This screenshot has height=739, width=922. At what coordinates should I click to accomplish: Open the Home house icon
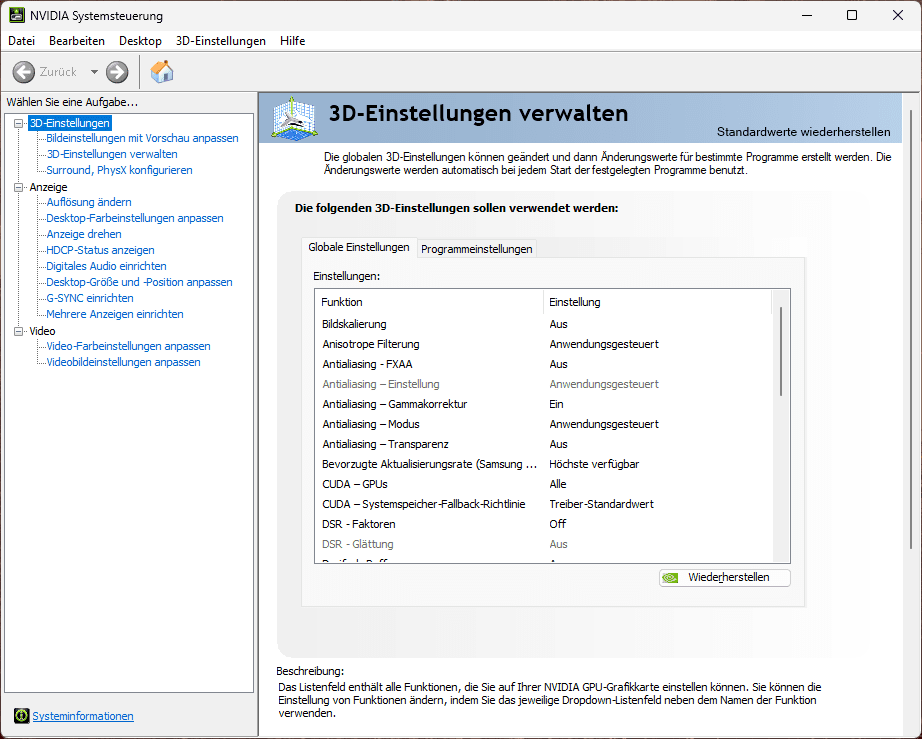162,72
